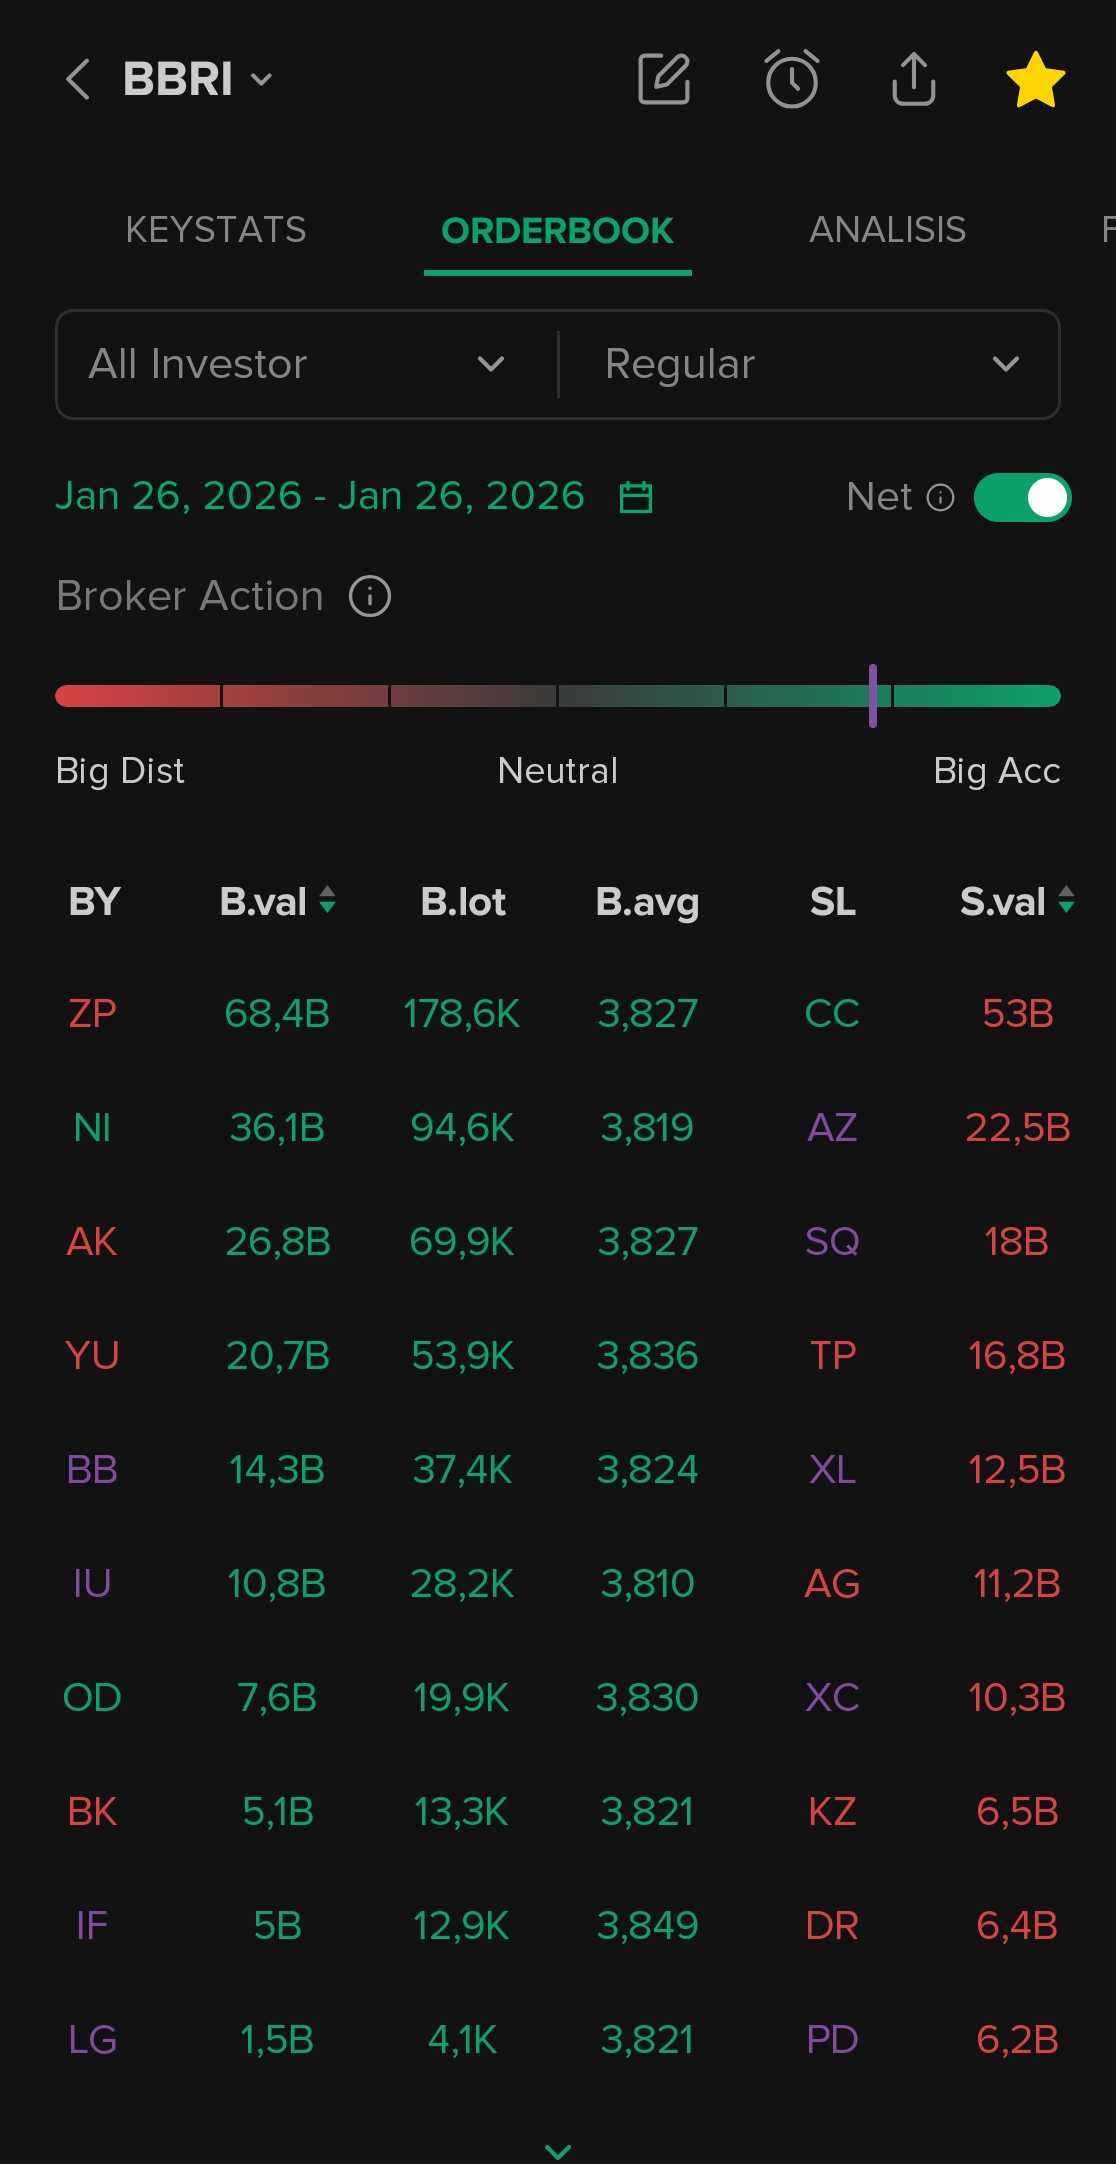Toggle the yellow favorite star

1035,79
